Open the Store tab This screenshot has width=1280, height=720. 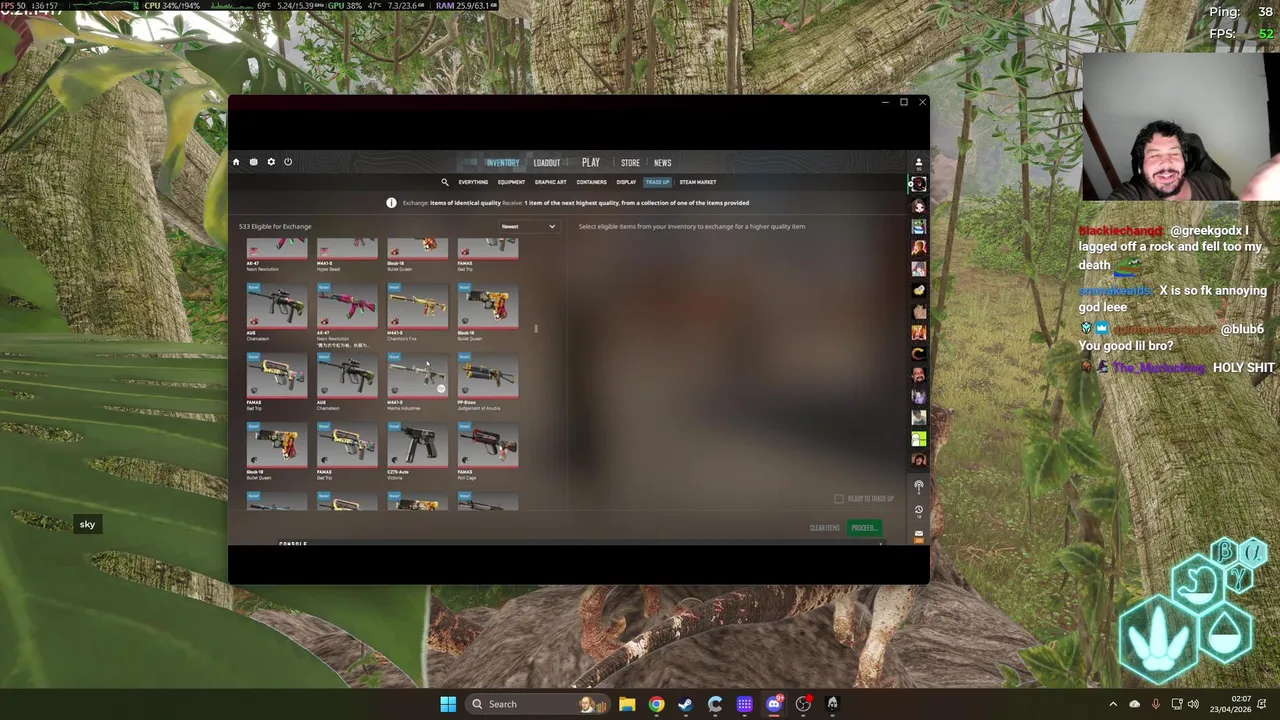[630, 163]
